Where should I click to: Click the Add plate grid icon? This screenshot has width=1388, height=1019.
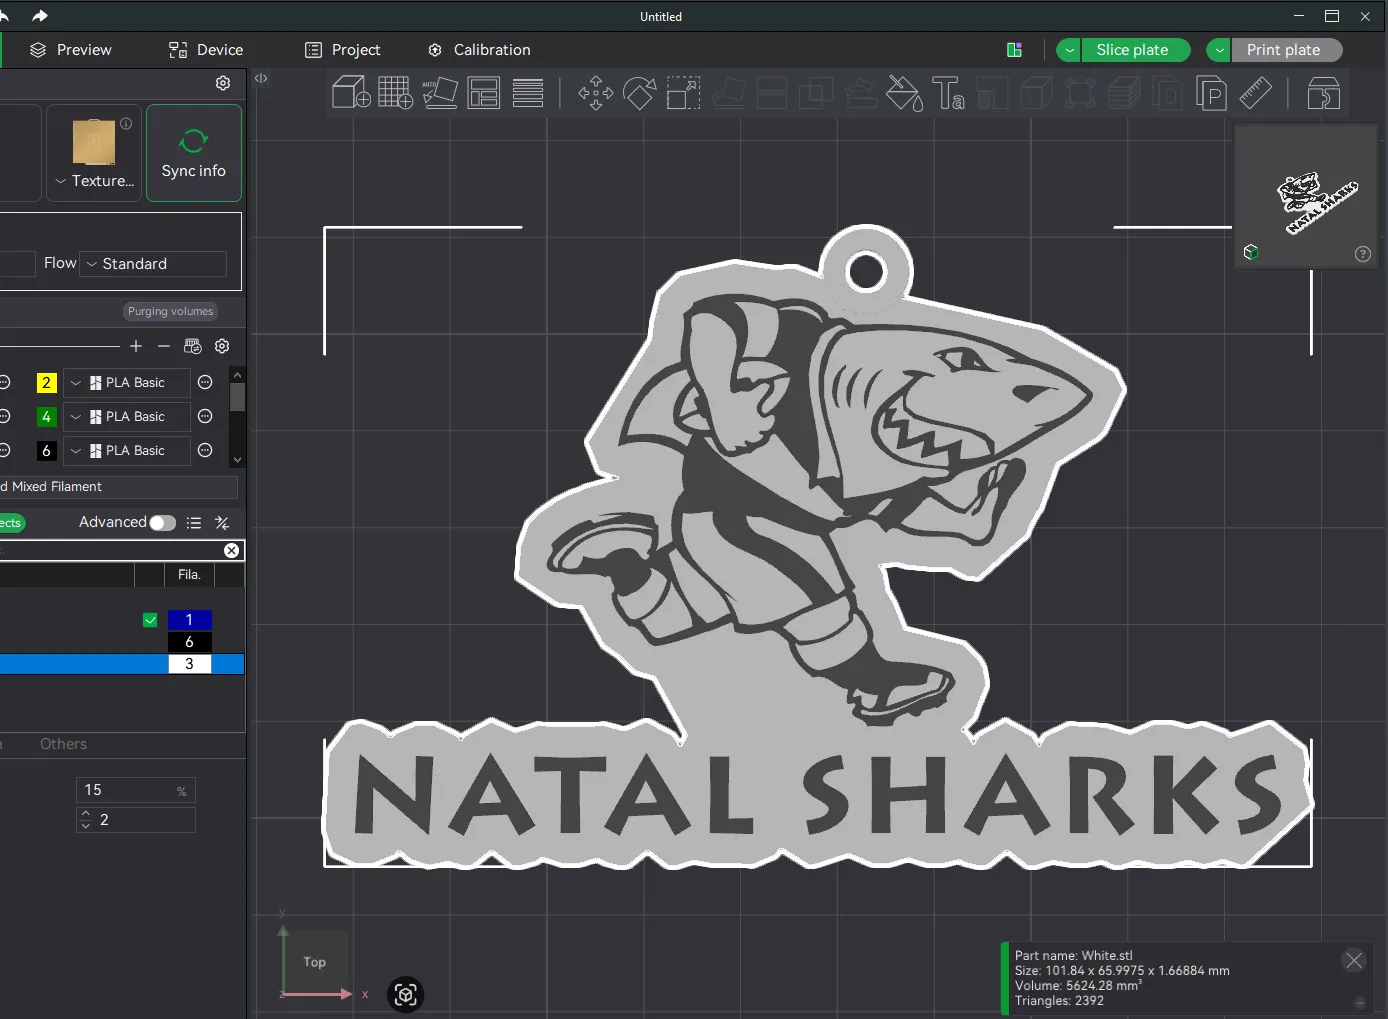[x=396, y=93]
